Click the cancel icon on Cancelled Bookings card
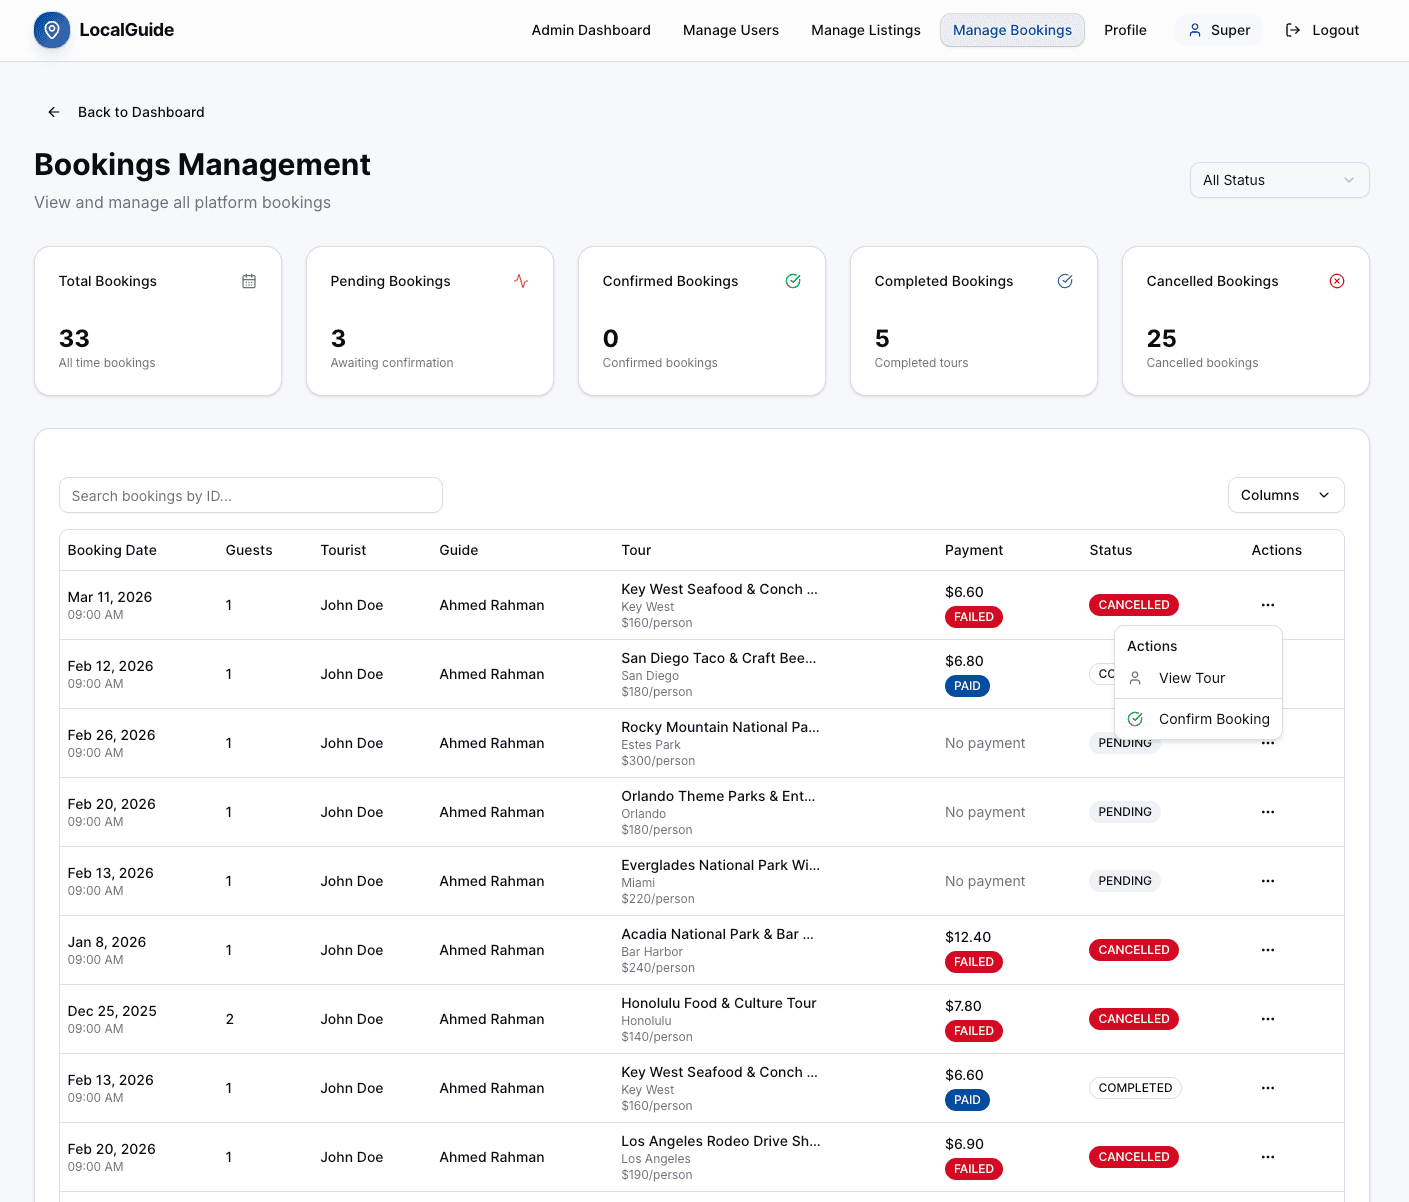Image resolution: width=1409 pixels, height=1202 pixels. tap(1337, 281)
